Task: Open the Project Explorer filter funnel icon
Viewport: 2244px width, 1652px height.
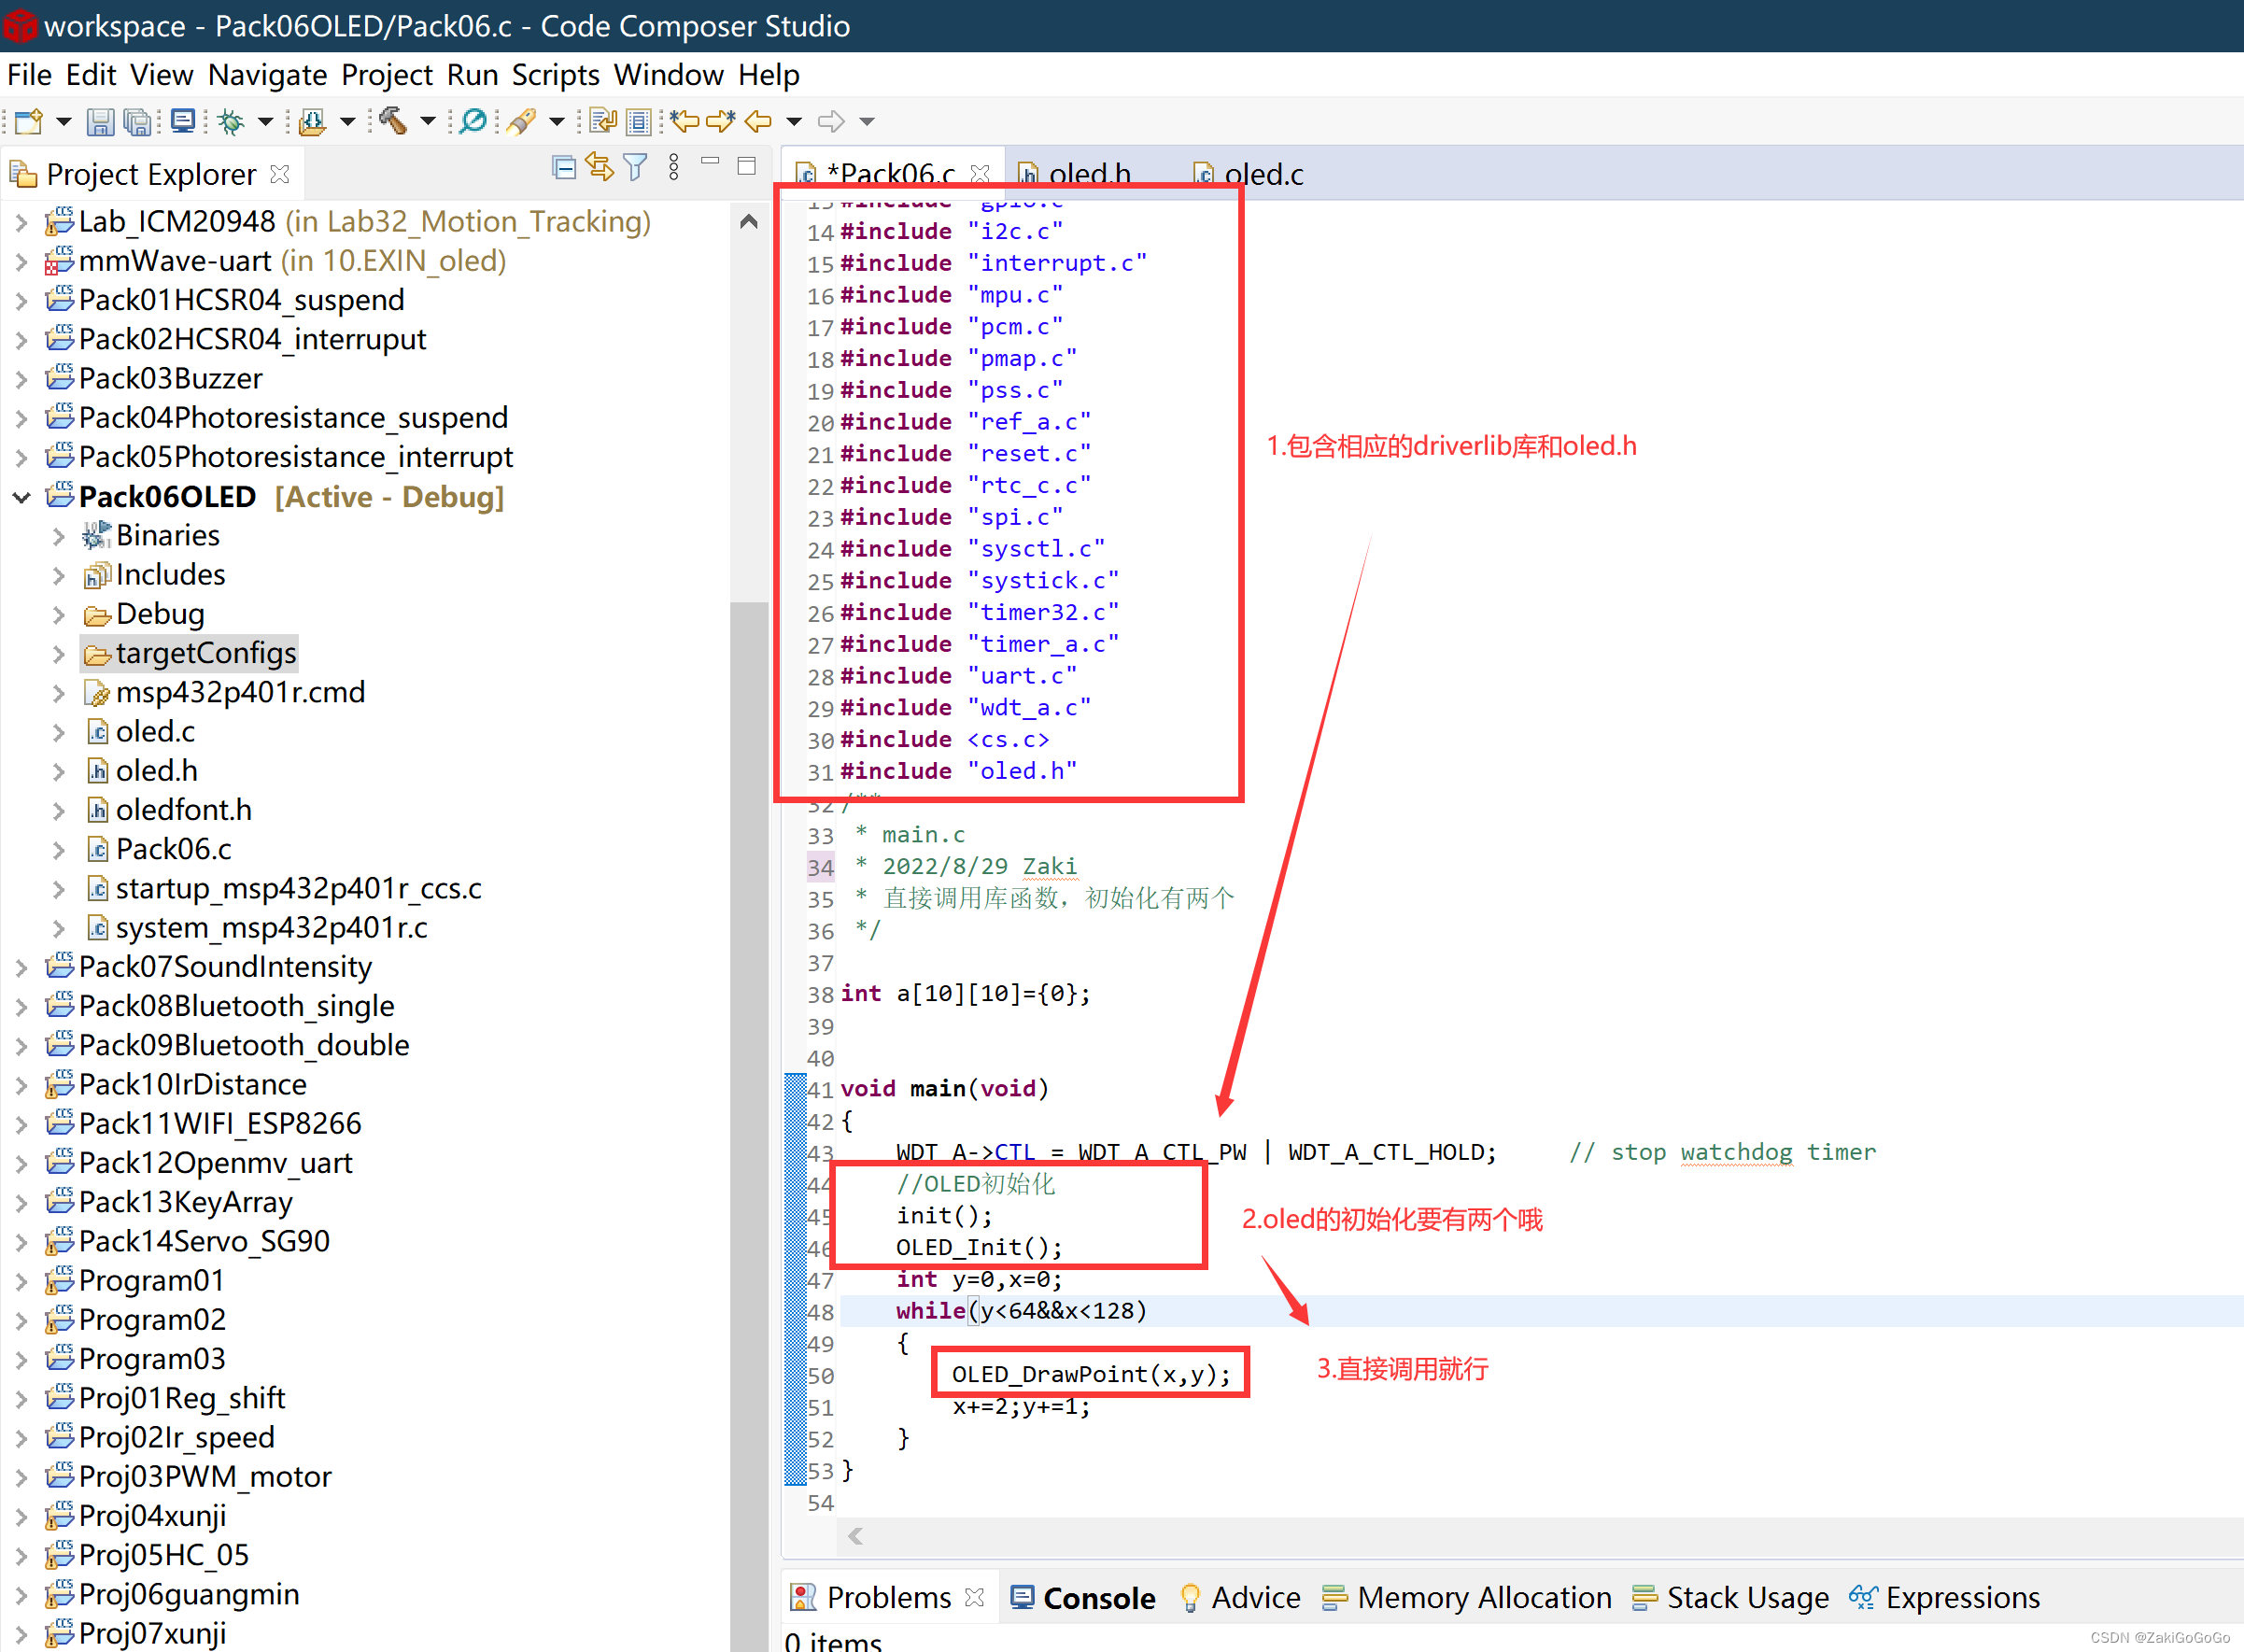Action: tap(635, 168)
